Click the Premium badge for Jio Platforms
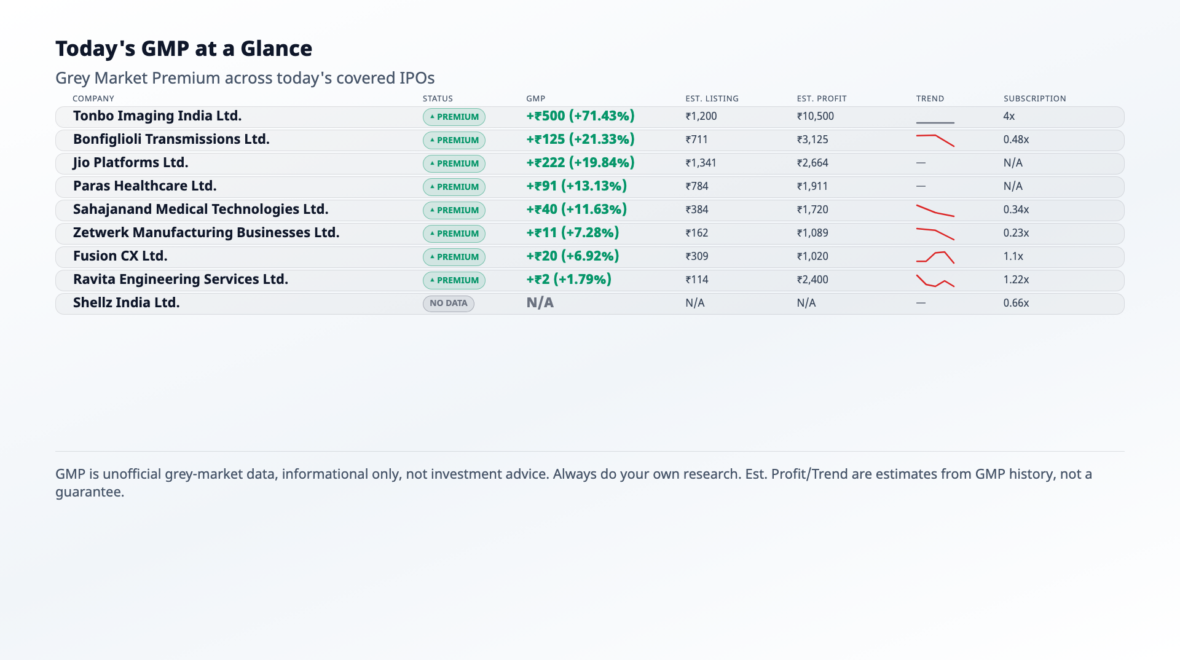Image resolution: width=1180 pixels, height=660 pixels. [454, 163]
